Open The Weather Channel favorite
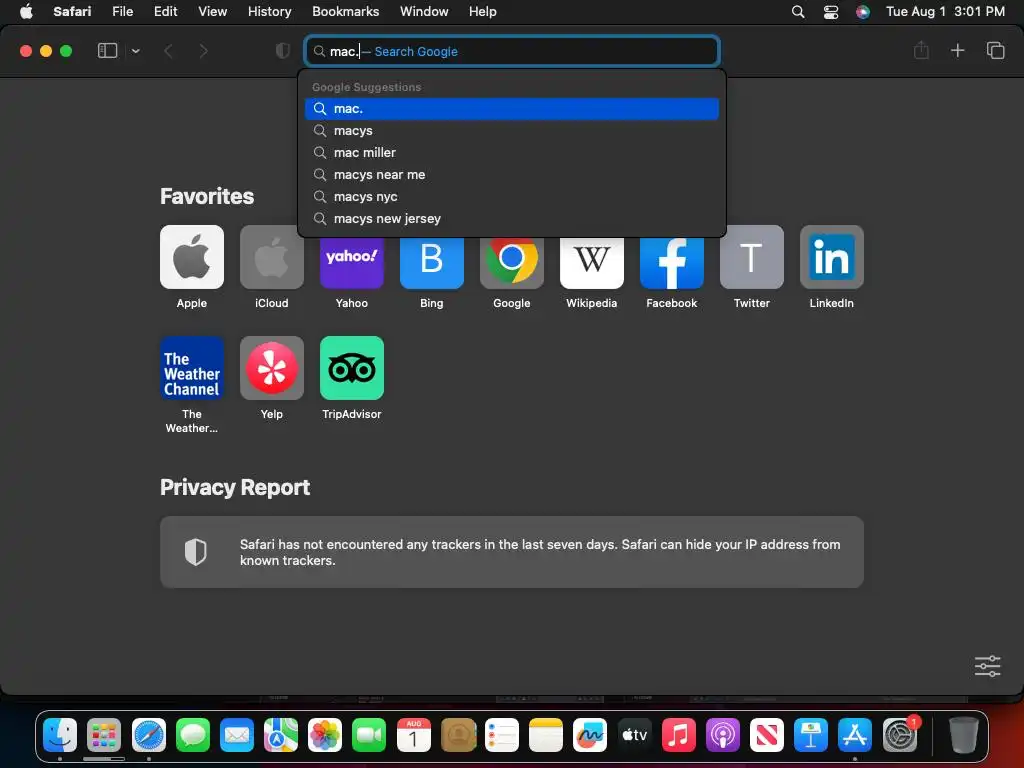 coord(192,368)
